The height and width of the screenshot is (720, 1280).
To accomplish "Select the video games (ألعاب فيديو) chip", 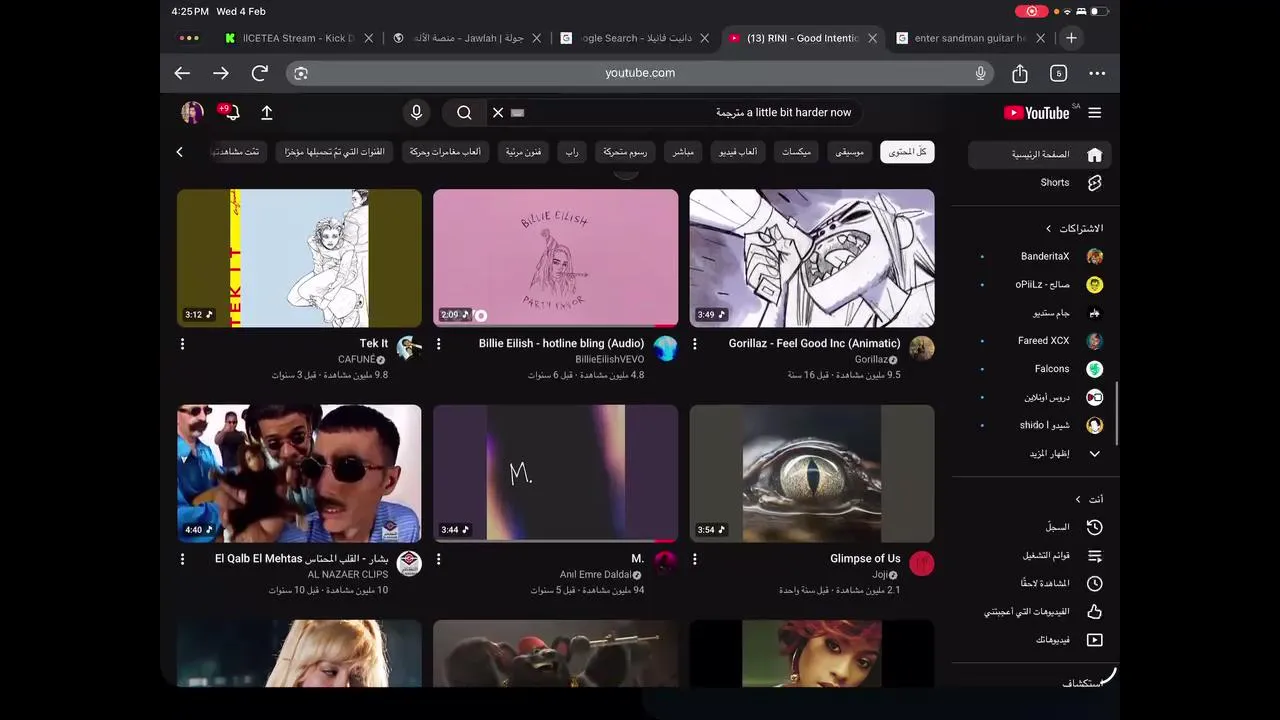I will (x=739, y=152).
